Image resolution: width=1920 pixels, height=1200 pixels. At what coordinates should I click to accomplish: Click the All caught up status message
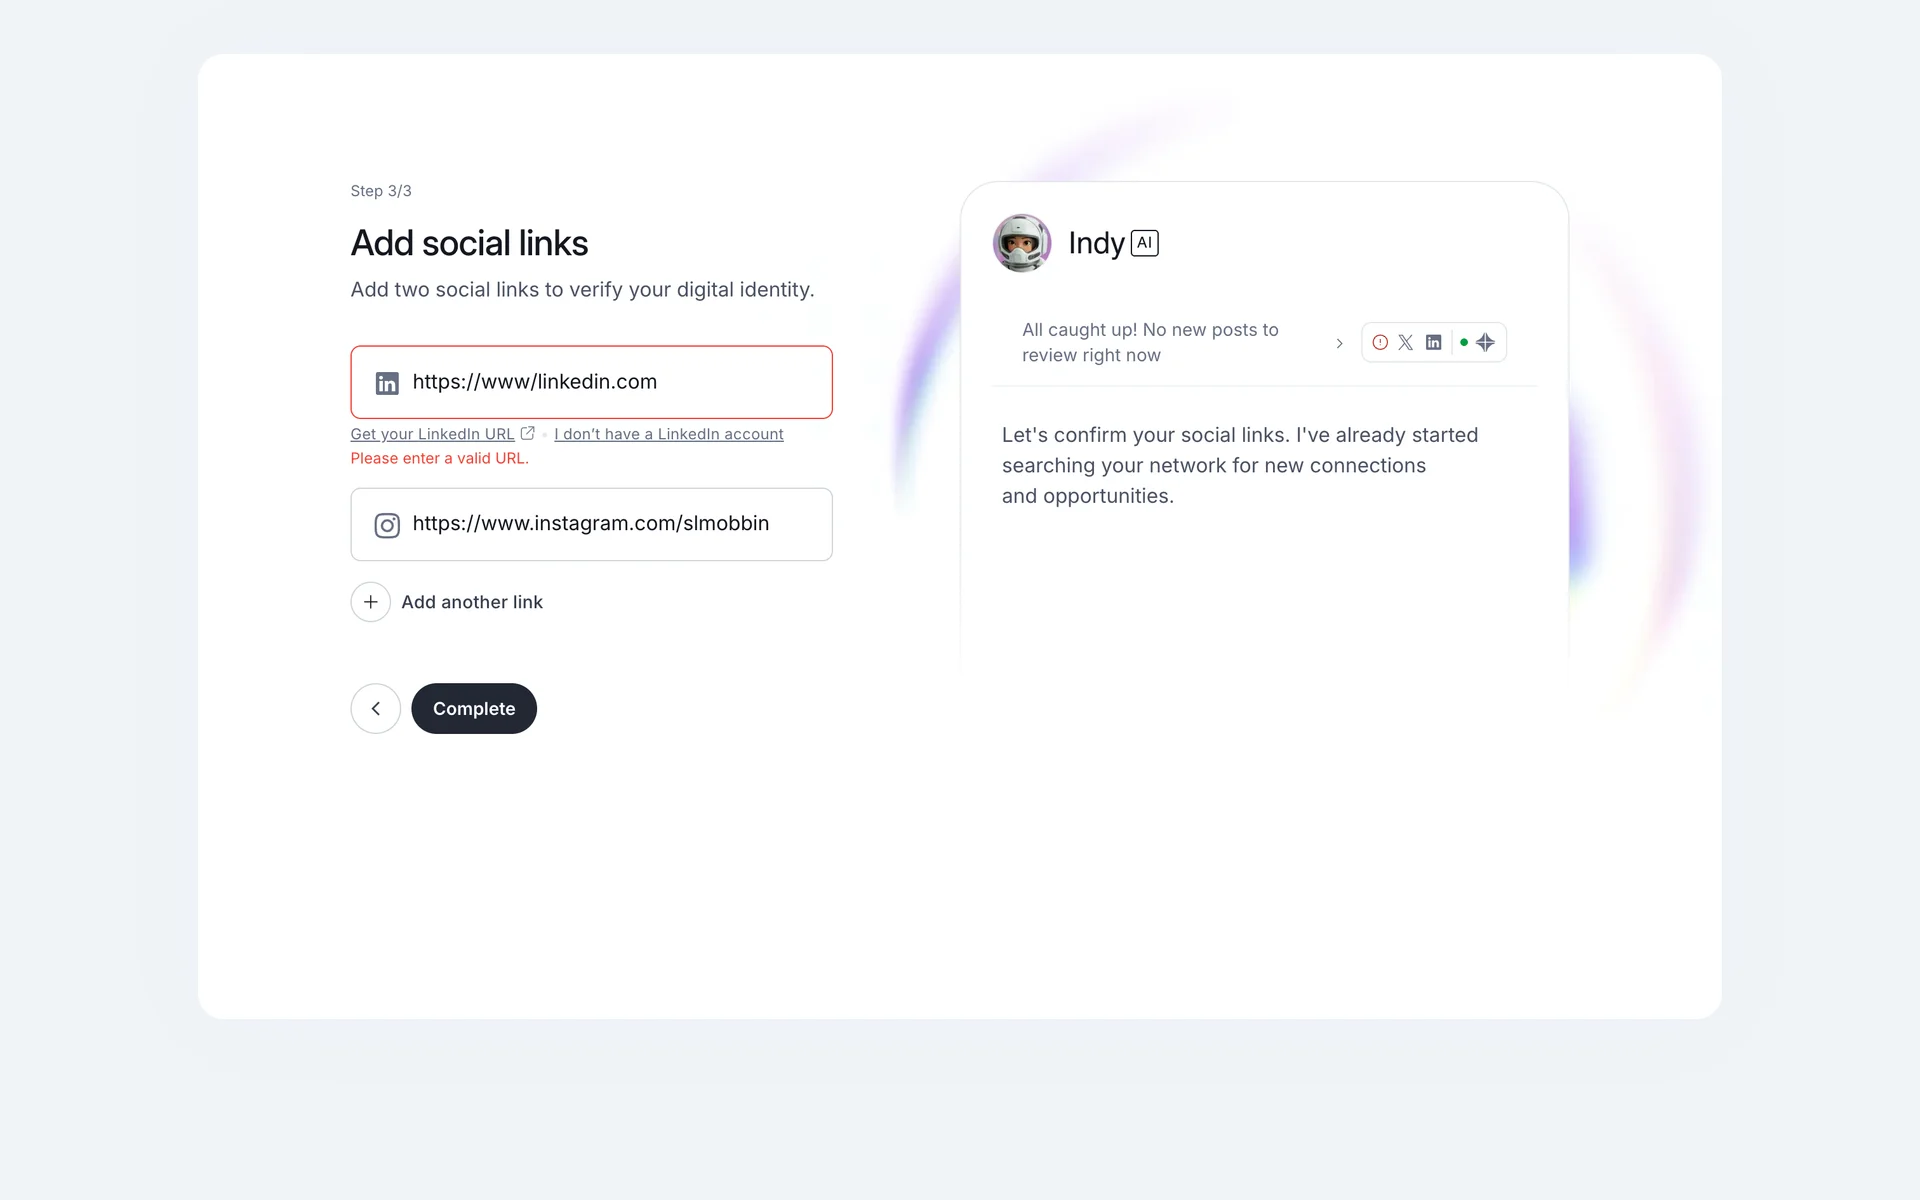coord(1150,342)
